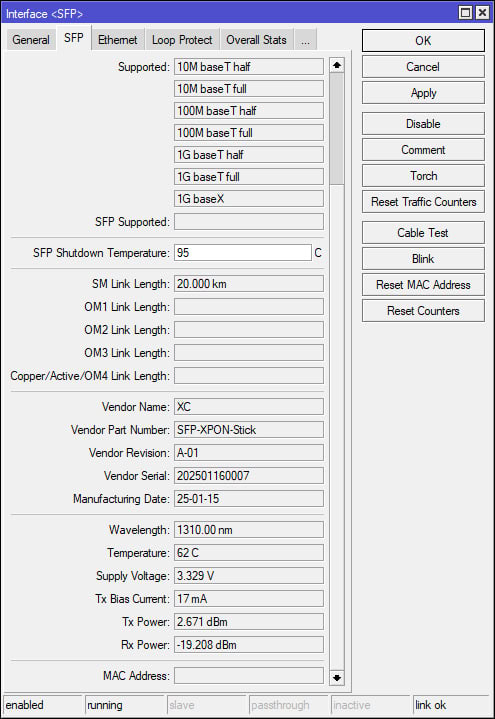This screenshot has height=719, width=495.
Task: Select the 100M baseT half entry
Action: pyautogui.click(x=249, y=111)
